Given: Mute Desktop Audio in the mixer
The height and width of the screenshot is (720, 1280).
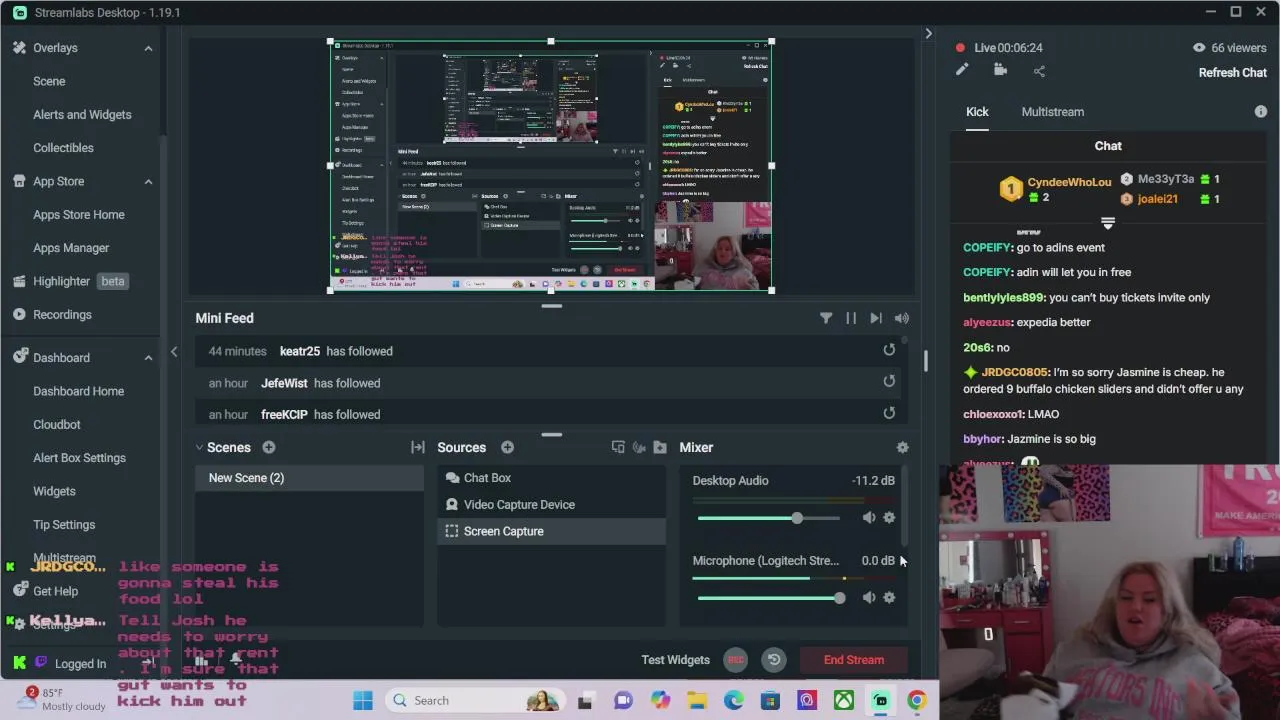Looking at the screenshot, I should 869,517.
